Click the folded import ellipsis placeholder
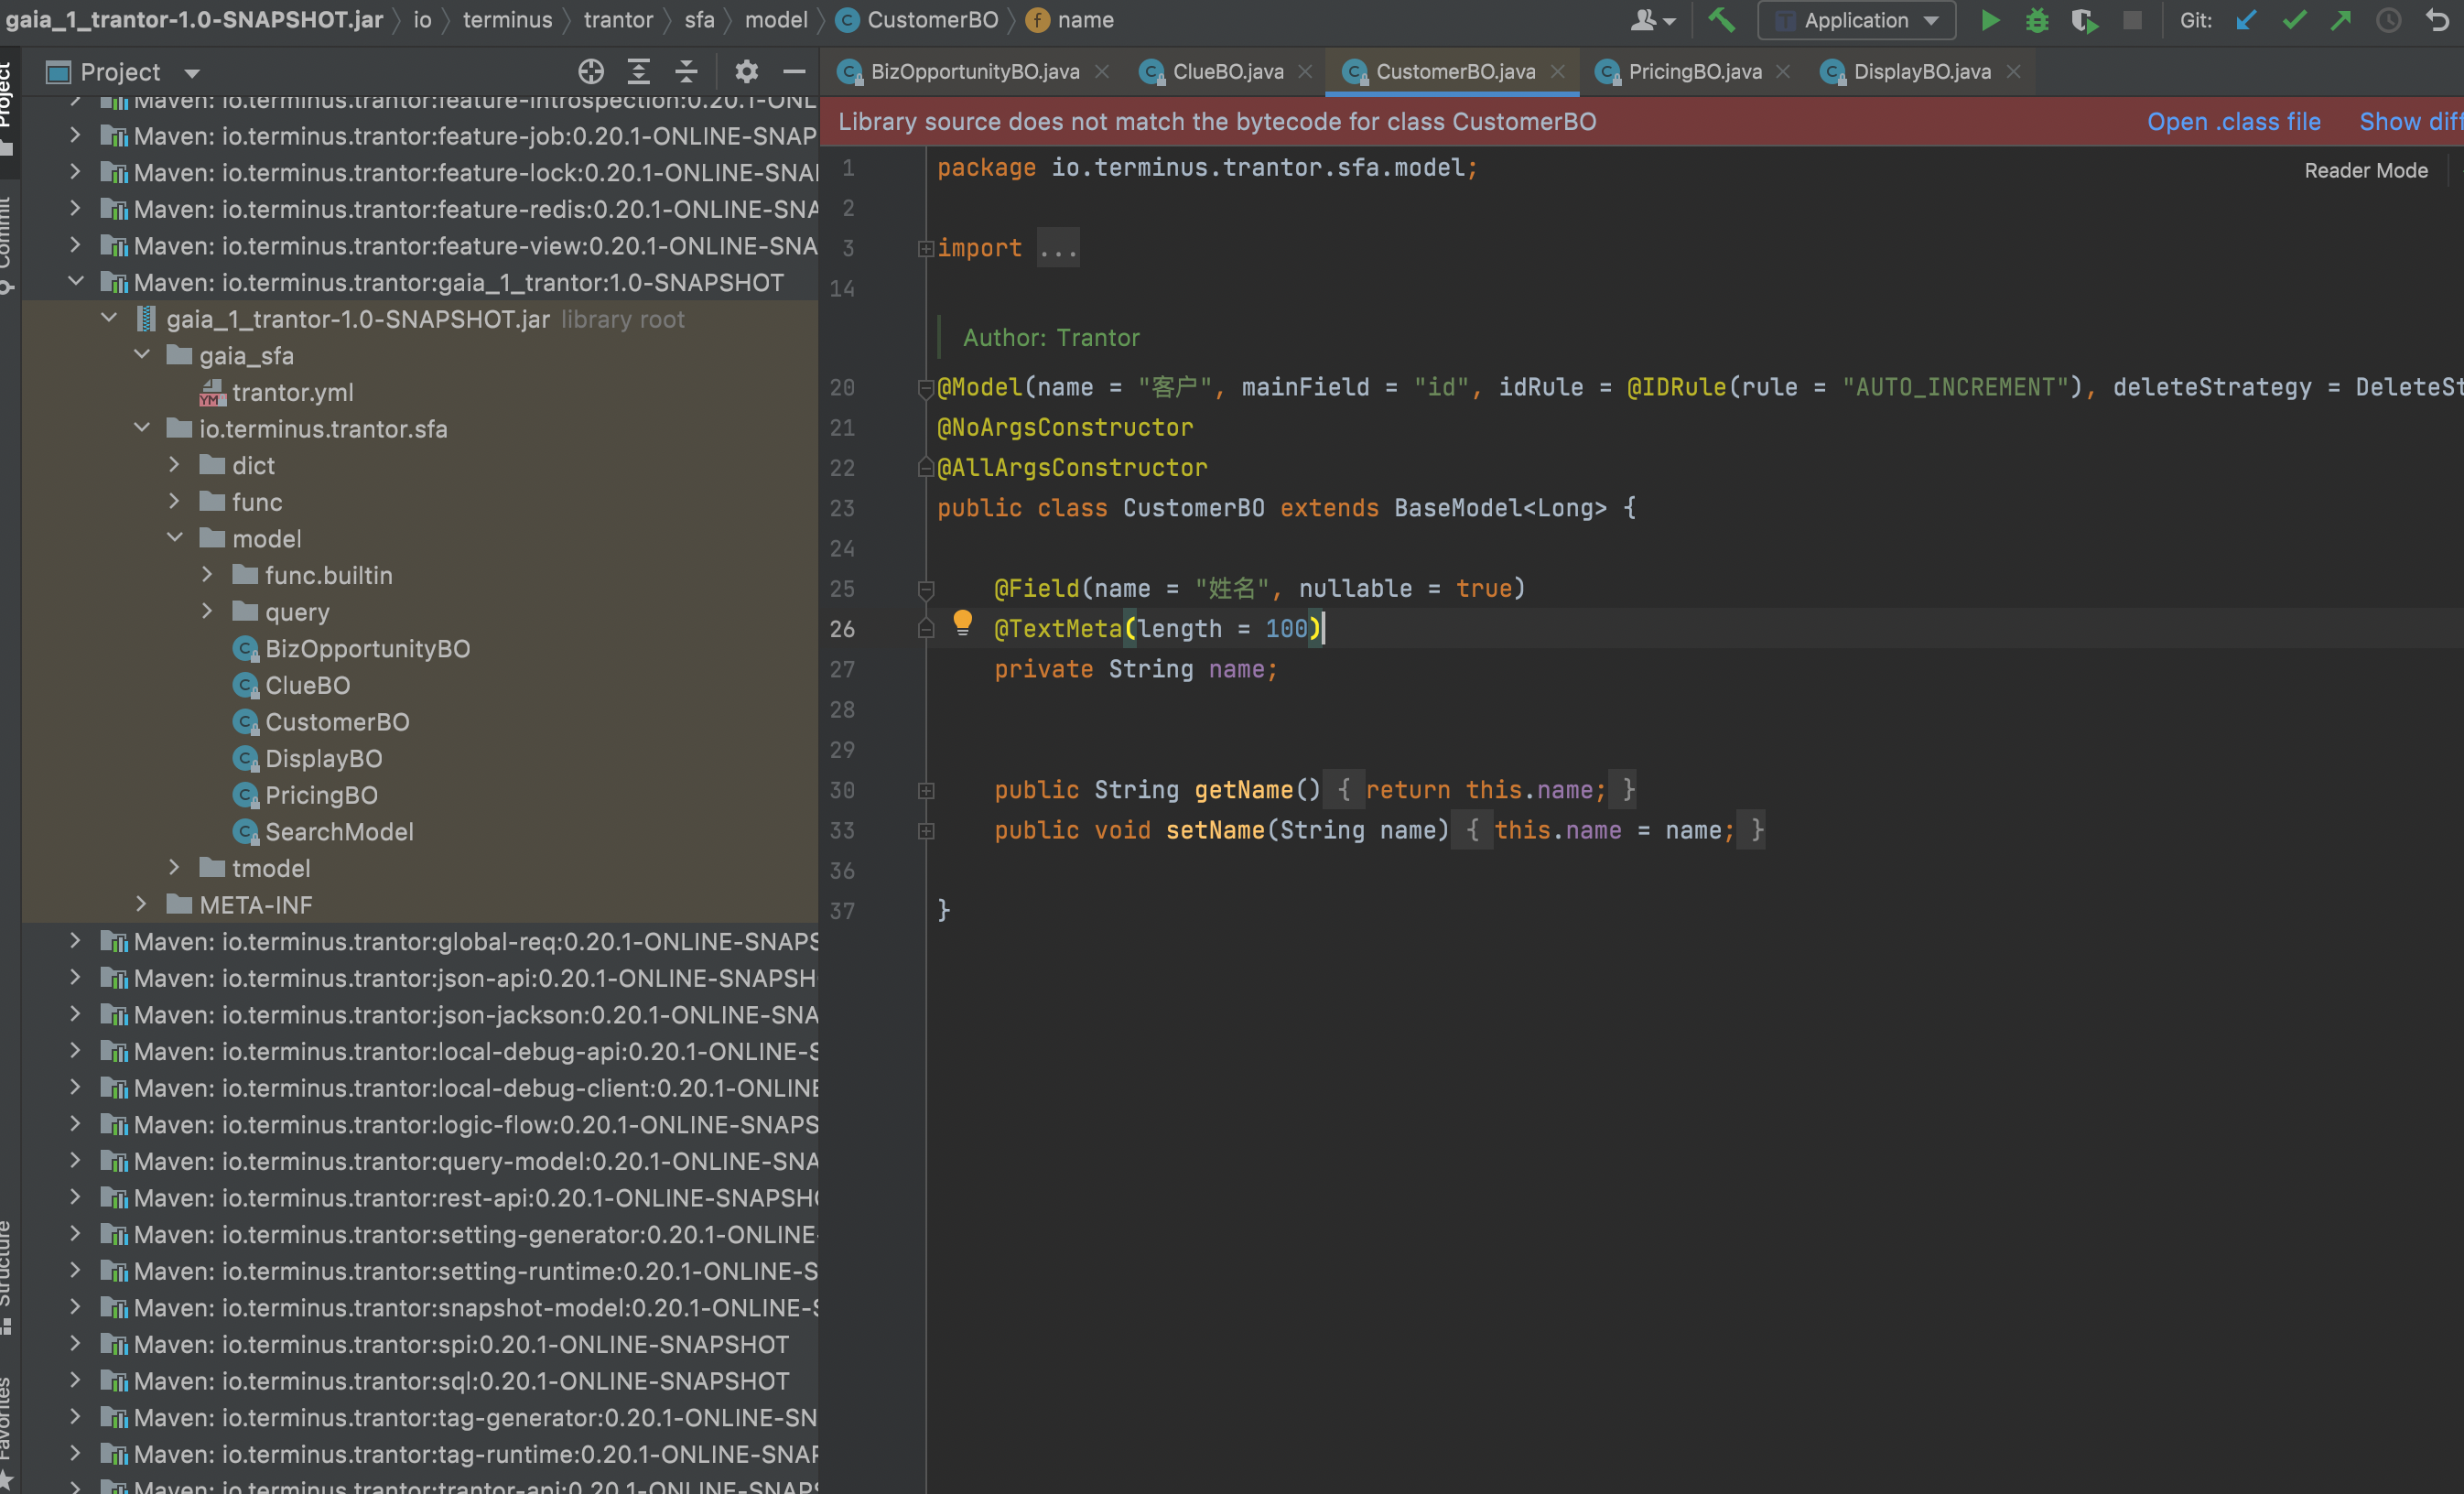Screen dimensions: 2464x1494 [x=1057, y=248]
